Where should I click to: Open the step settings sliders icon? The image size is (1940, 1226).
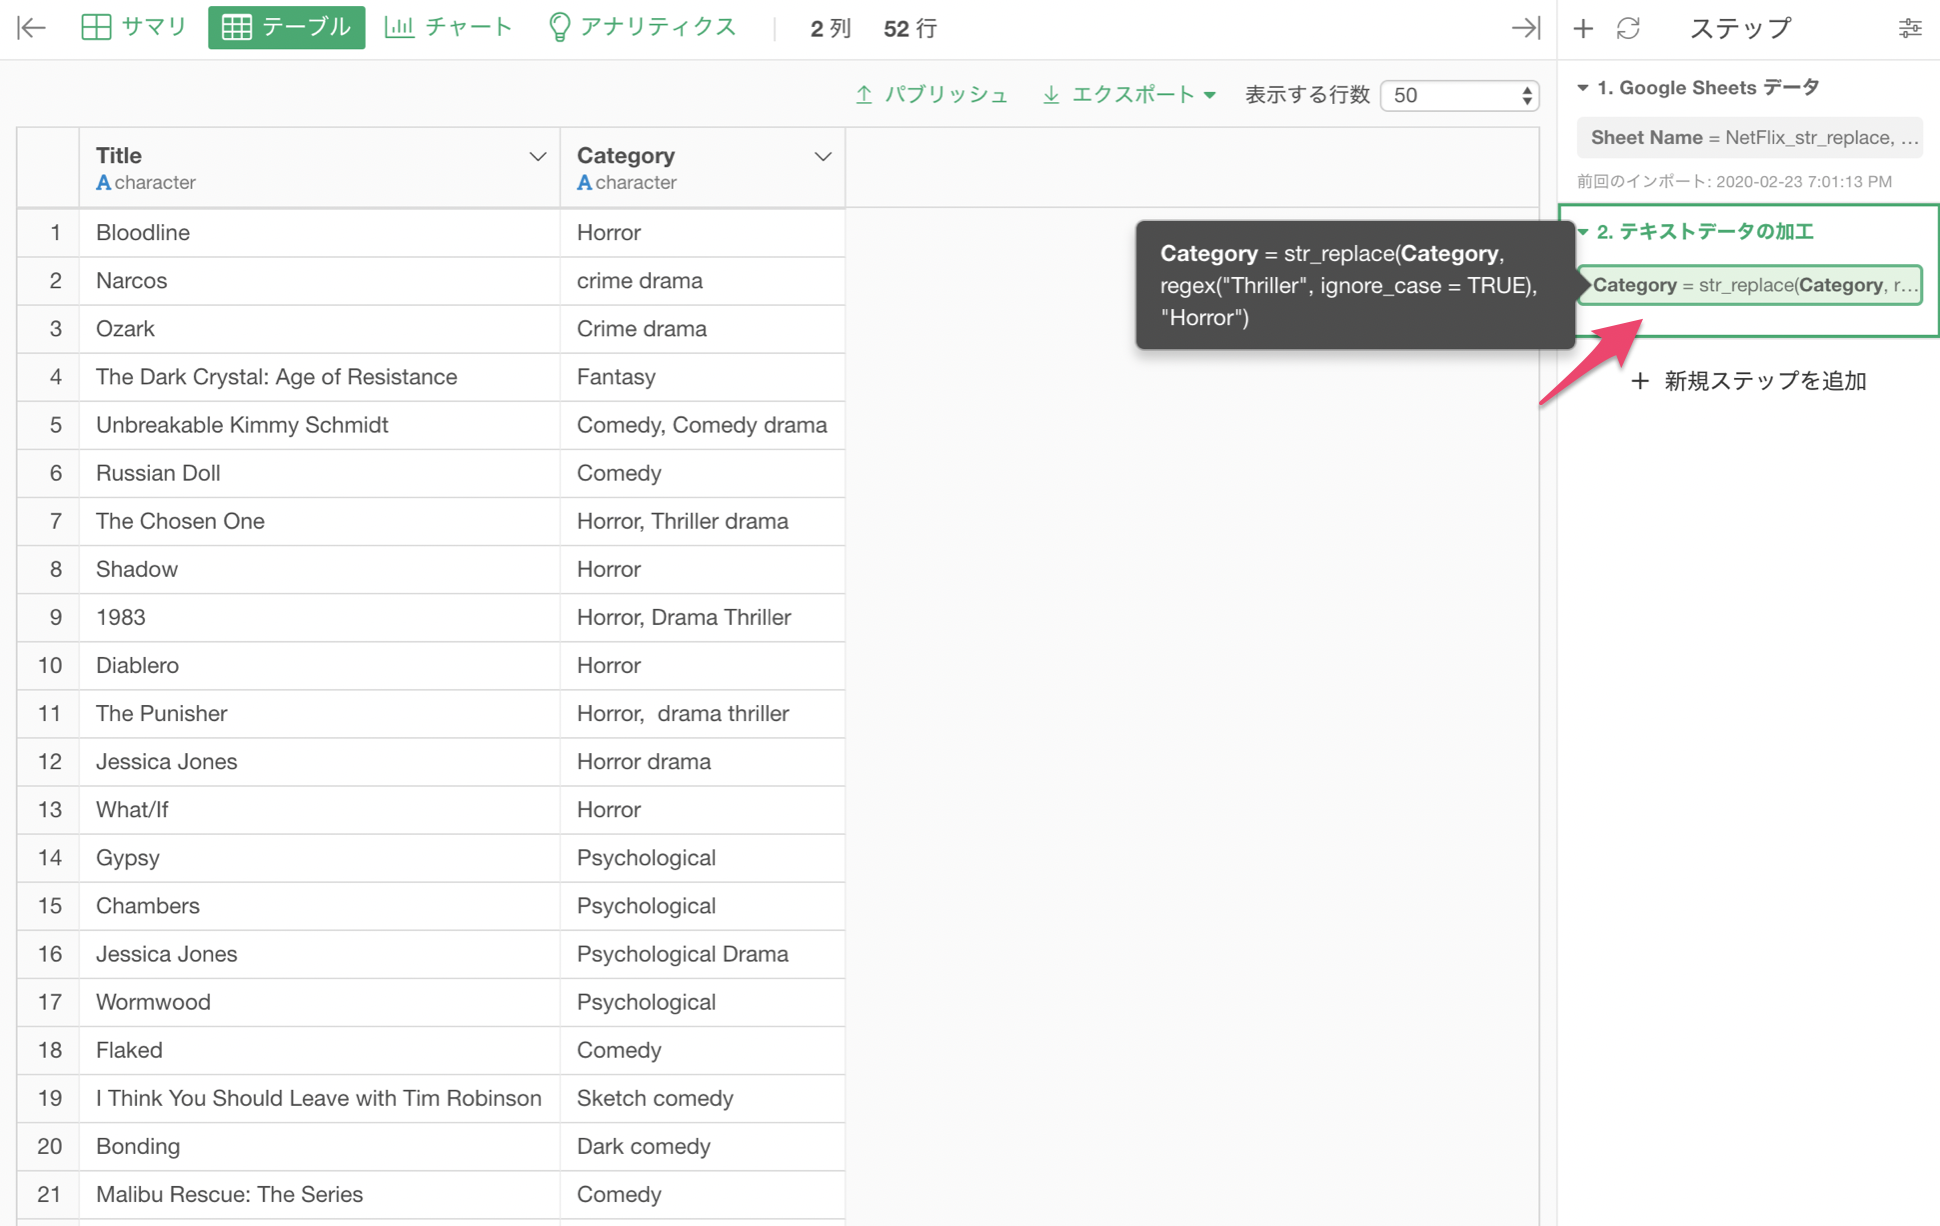pyautogui.click(x=1910, y=29)
